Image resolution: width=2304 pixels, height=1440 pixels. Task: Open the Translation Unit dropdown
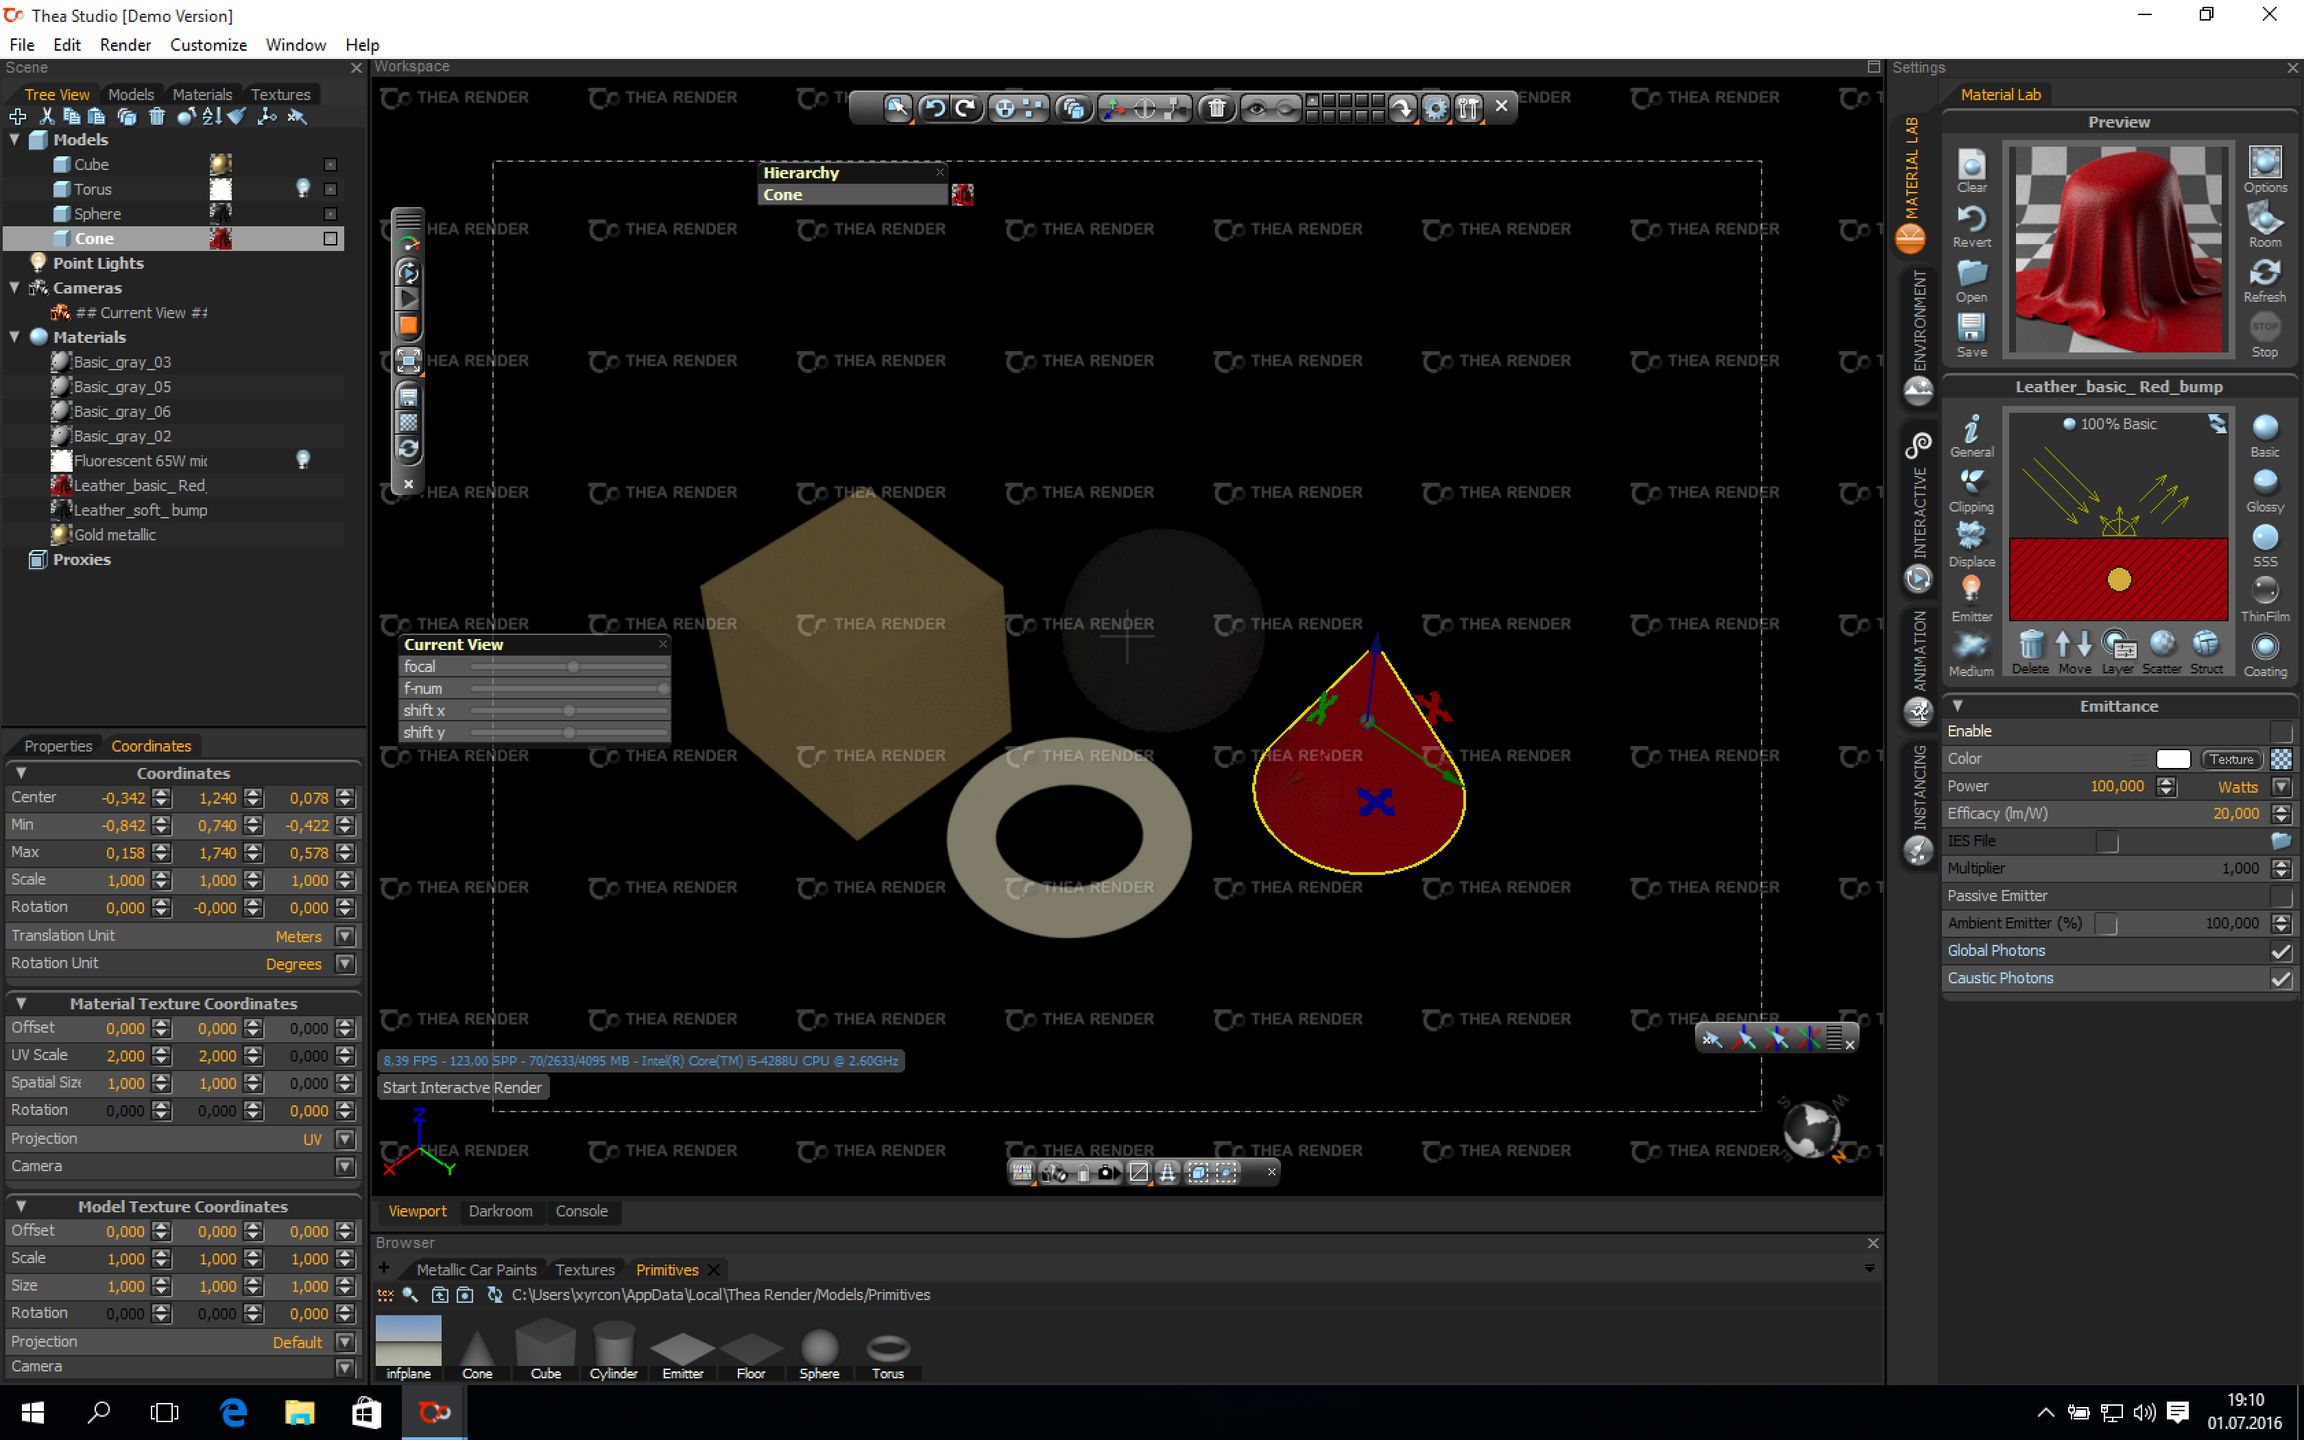pos(343,936)
